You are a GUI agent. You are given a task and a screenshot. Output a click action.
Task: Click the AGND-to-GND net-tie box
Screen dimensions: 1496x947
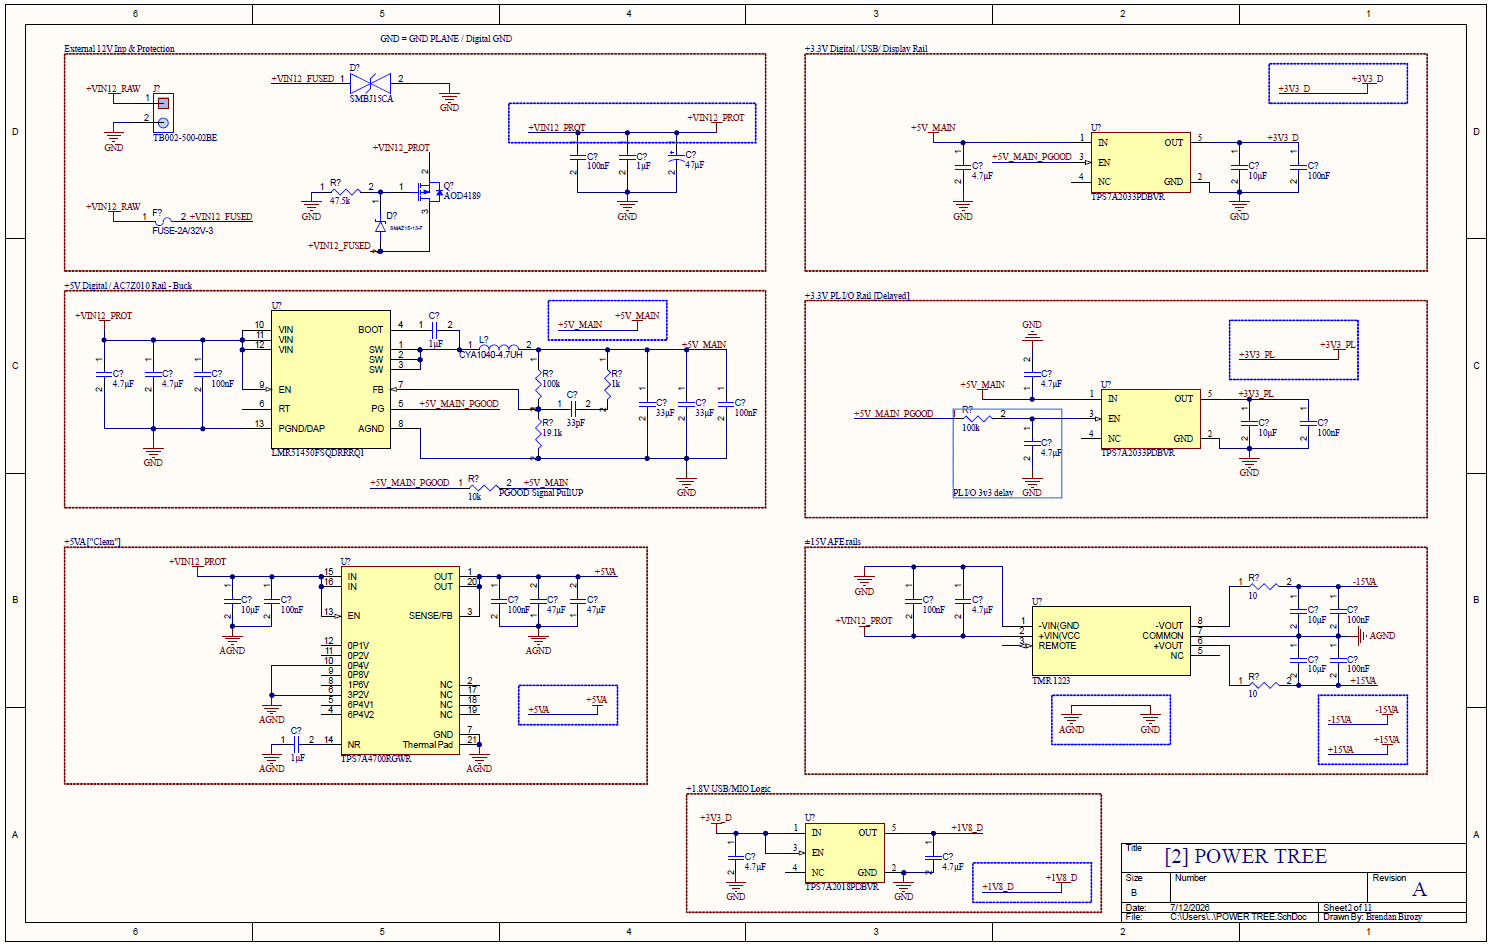(x=1111, y=720)
